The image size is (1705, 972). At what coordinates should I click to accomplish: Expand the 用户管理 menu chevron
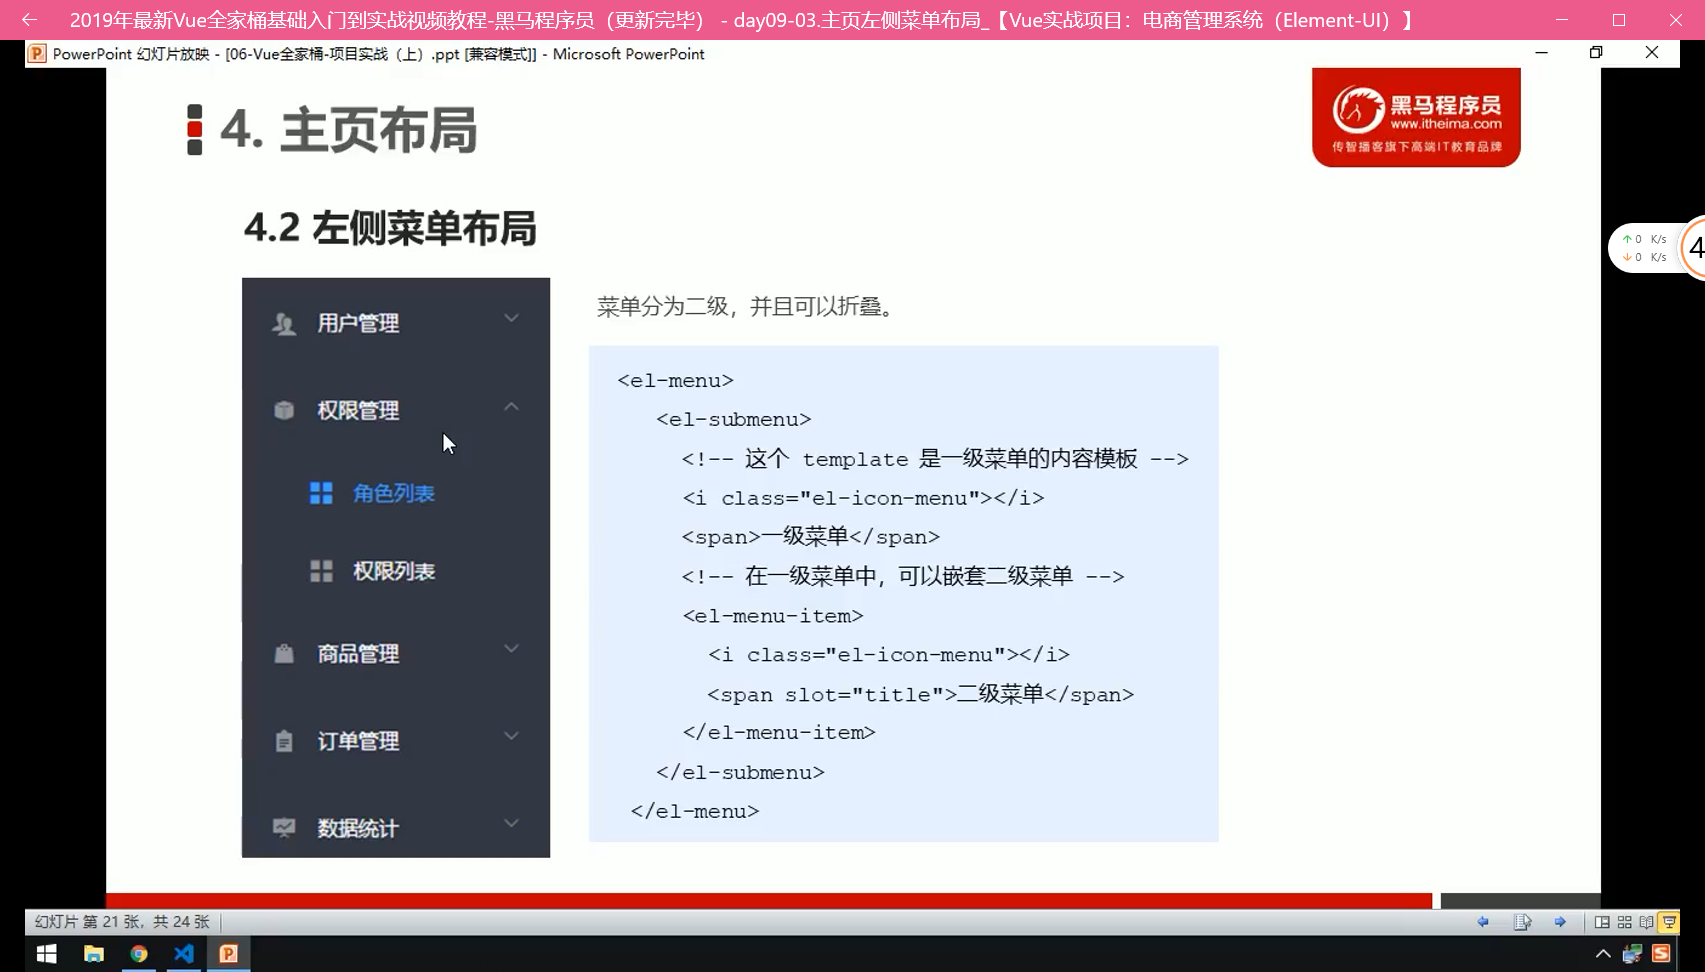point(511,319)
